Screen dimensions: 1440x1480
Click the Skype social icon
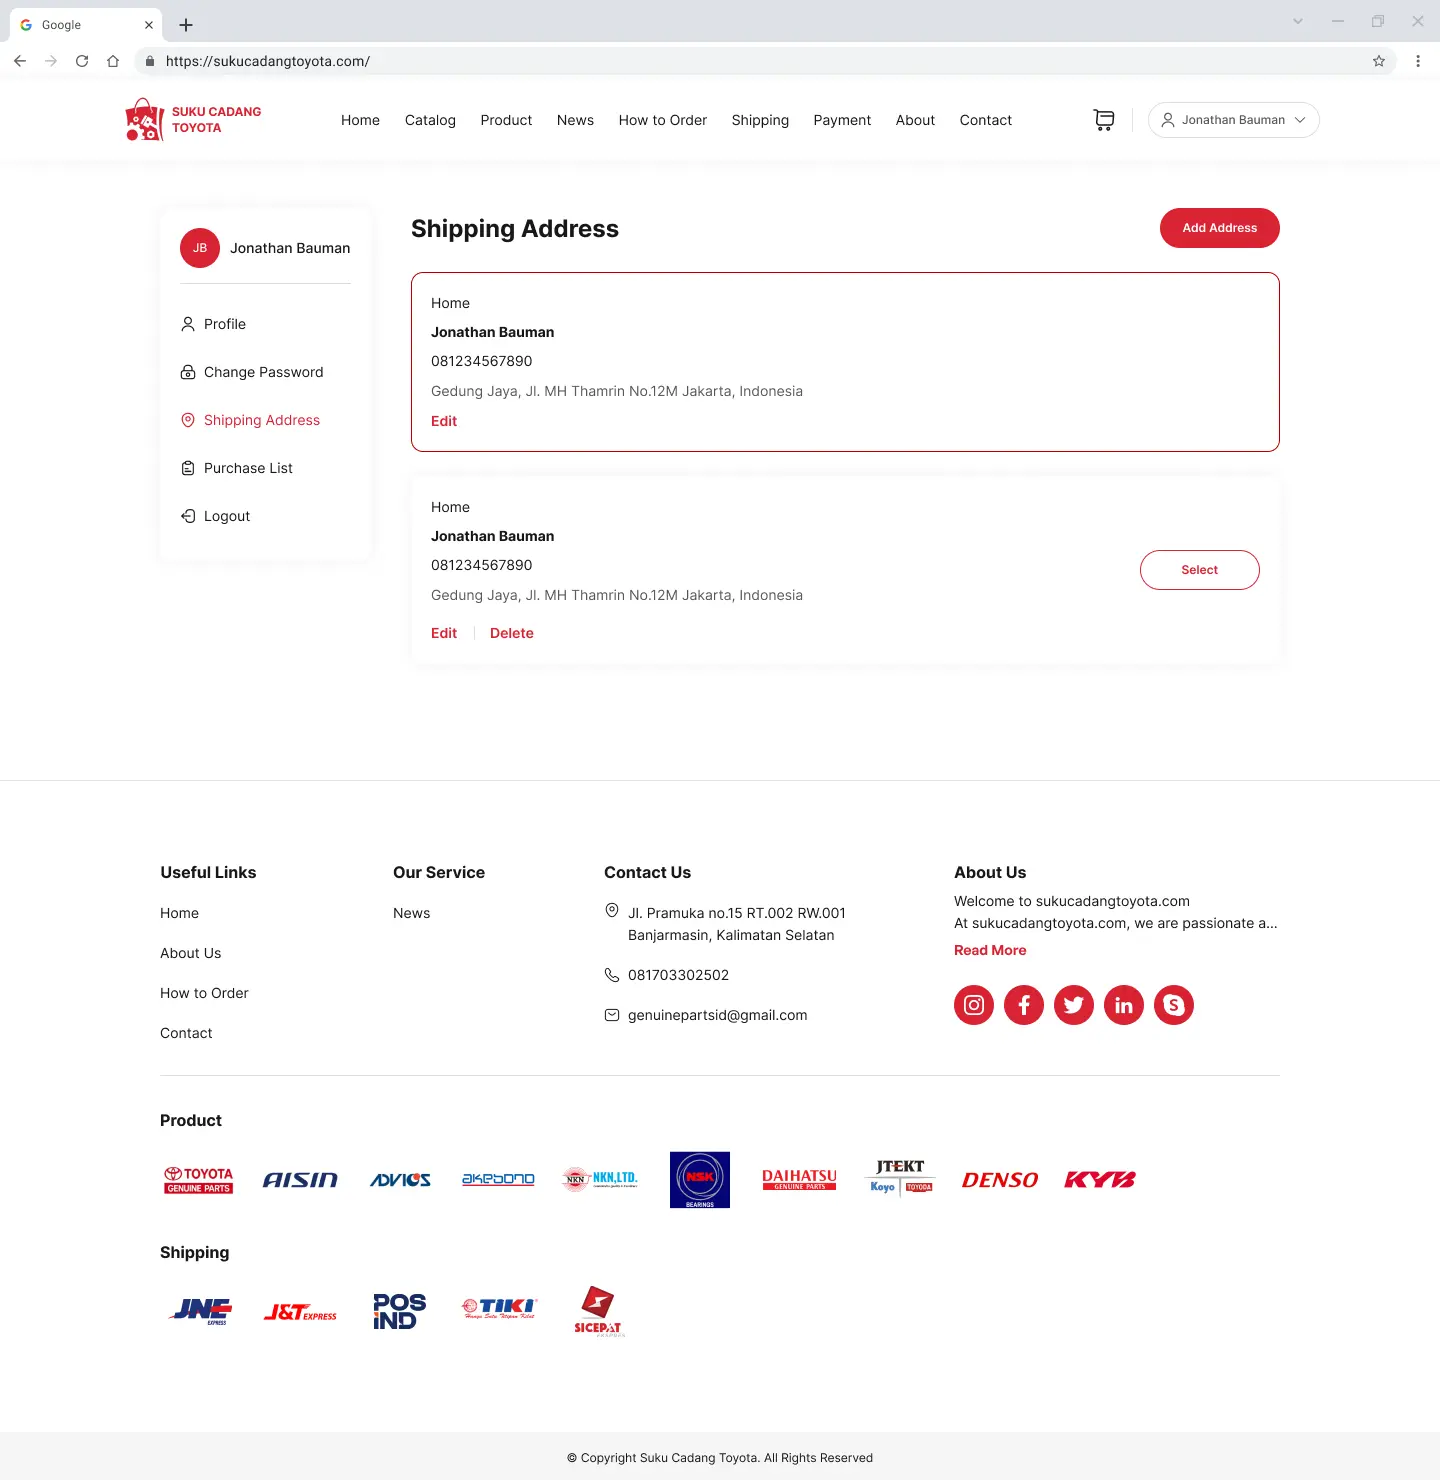click(x=1174, y=1005)
